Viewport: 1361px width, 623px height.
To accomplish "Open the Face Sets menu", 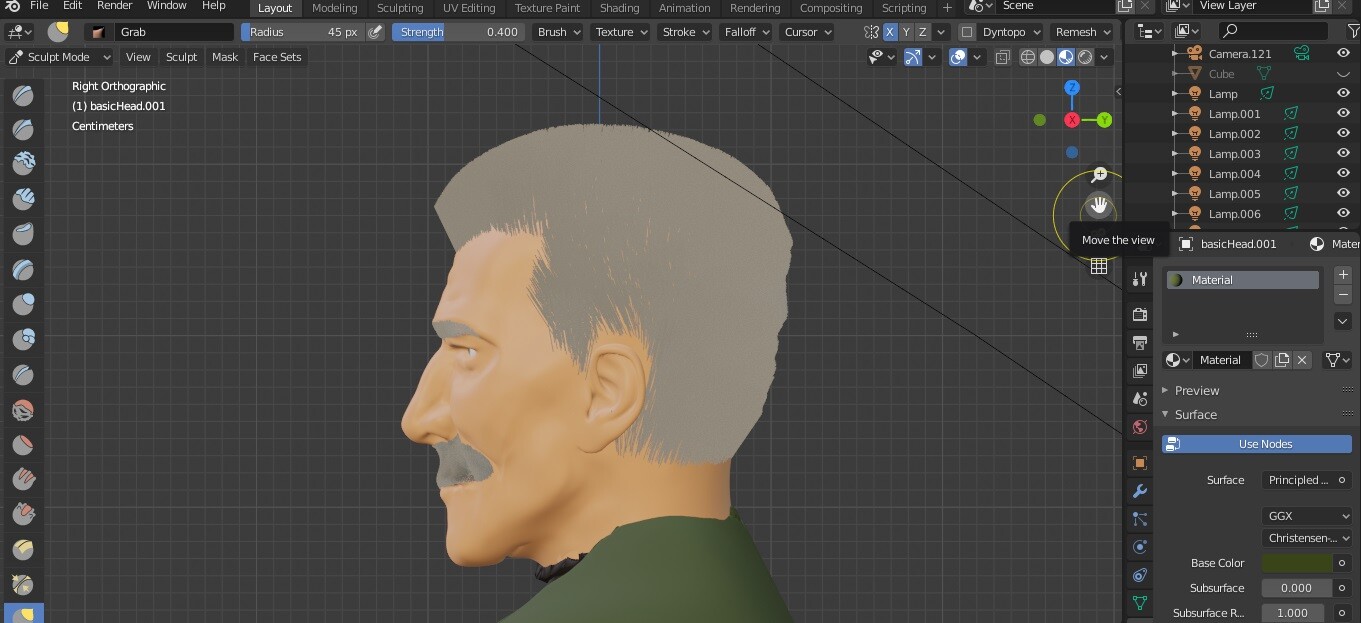I will coord(276,57).
